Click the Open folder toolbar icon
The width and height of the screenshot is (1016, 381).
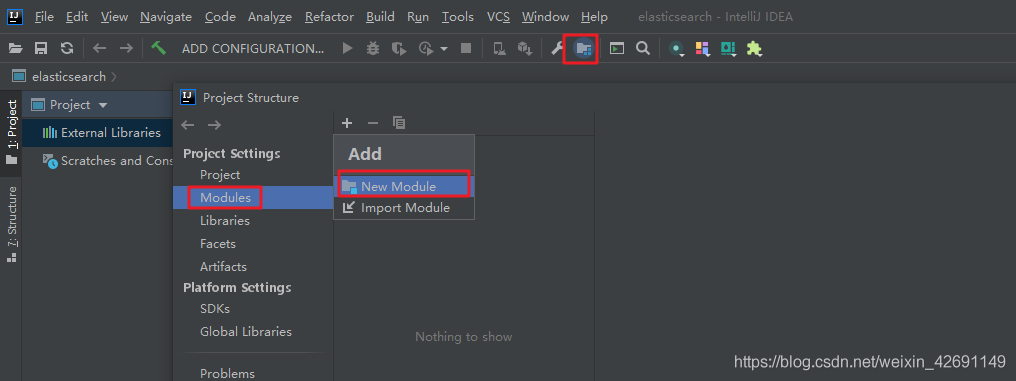point(16,49)
